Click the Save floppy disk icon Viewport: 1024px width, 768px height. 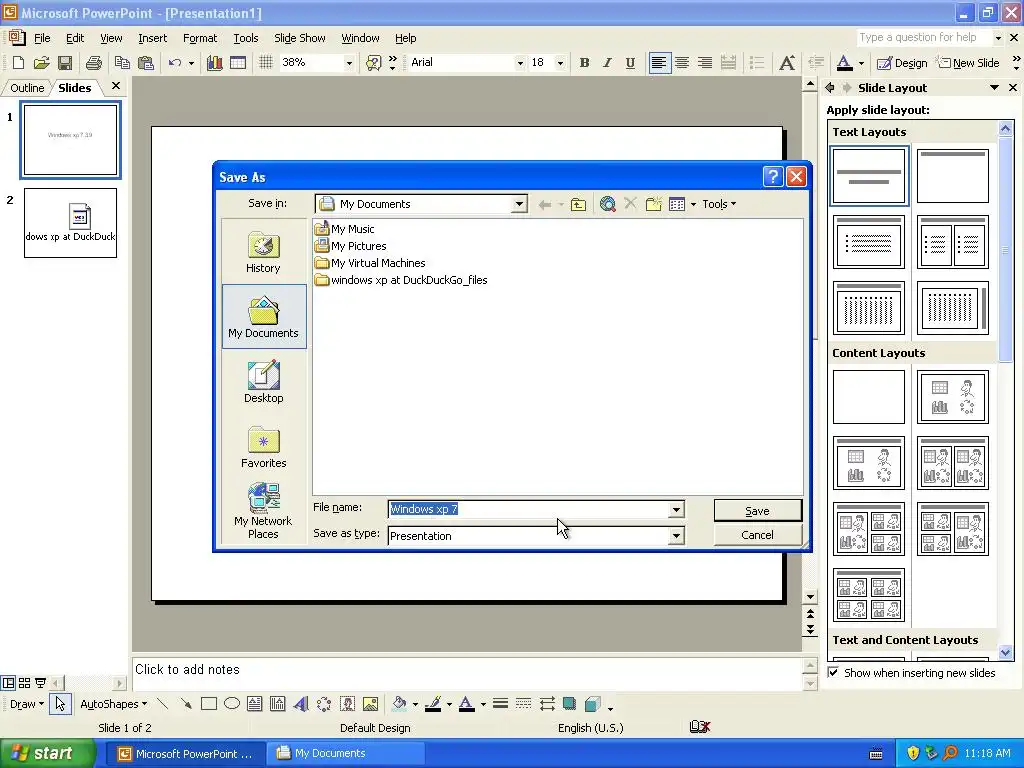pyautogui.click(x=65, y=63)
